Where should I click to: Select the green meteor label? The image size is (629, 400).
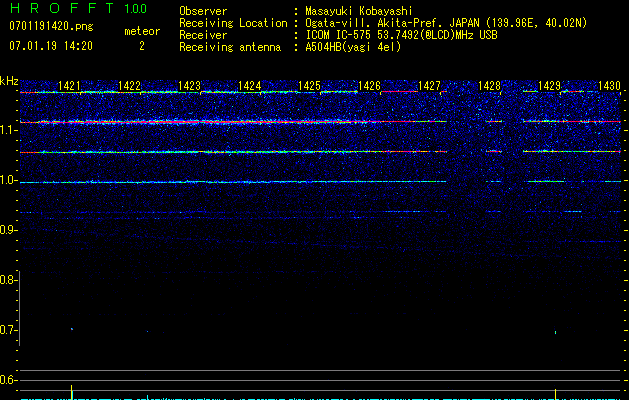(x=141, y=31)
